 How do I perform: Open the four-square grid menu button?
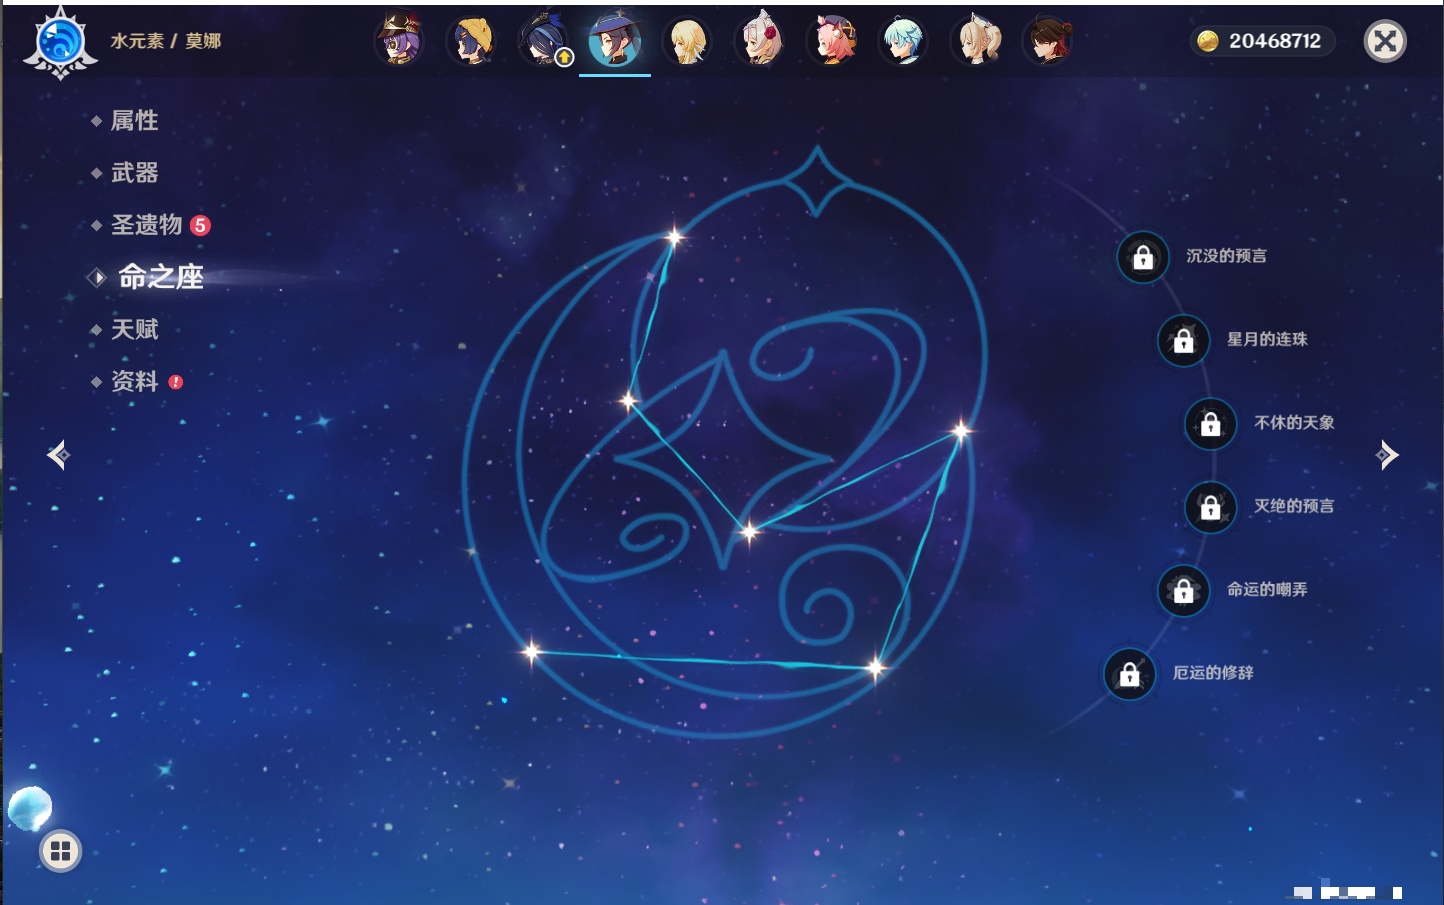point(60,851)
